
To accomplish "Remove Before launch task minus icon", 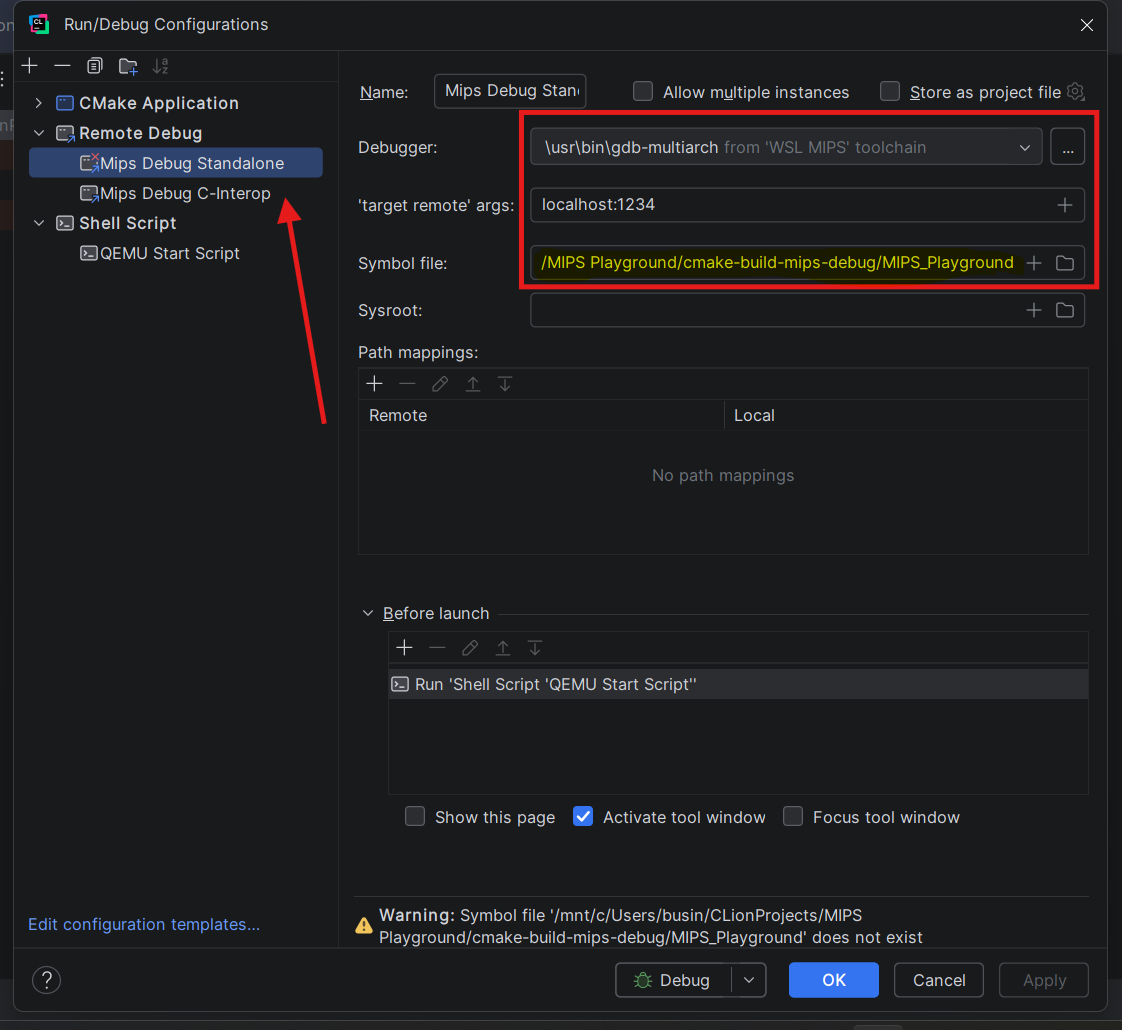I will (x=437, y=648).
